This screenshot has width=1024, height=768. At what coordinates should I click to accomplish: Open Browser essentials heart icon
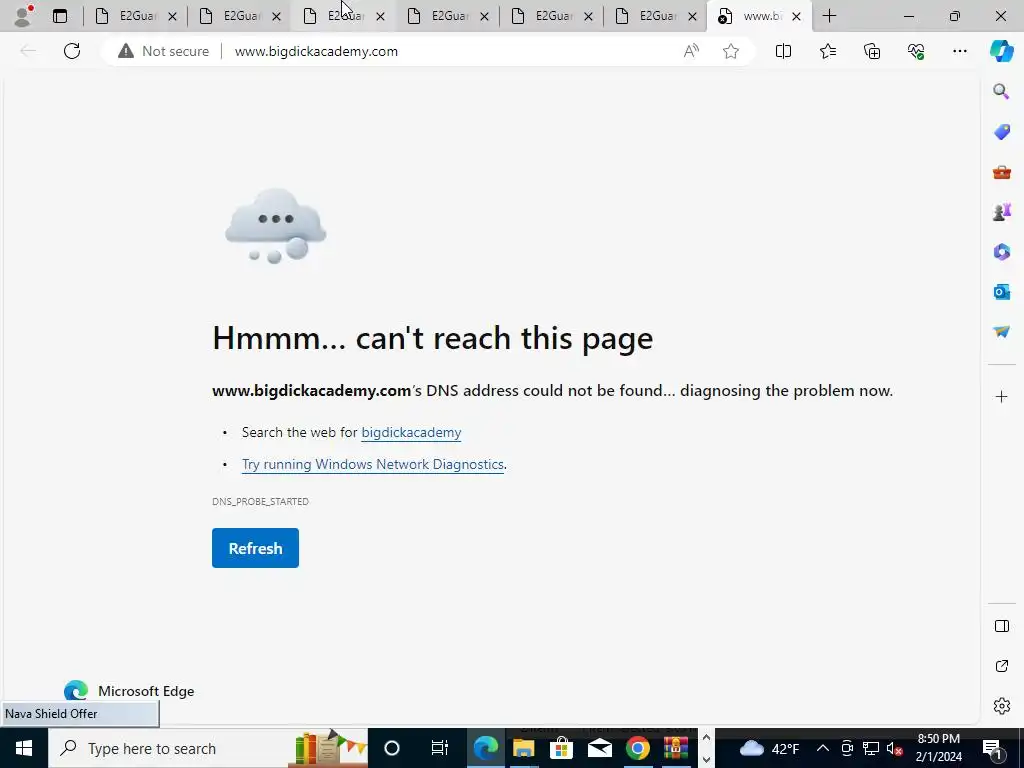pyautogui.click(x=916, y=51)
